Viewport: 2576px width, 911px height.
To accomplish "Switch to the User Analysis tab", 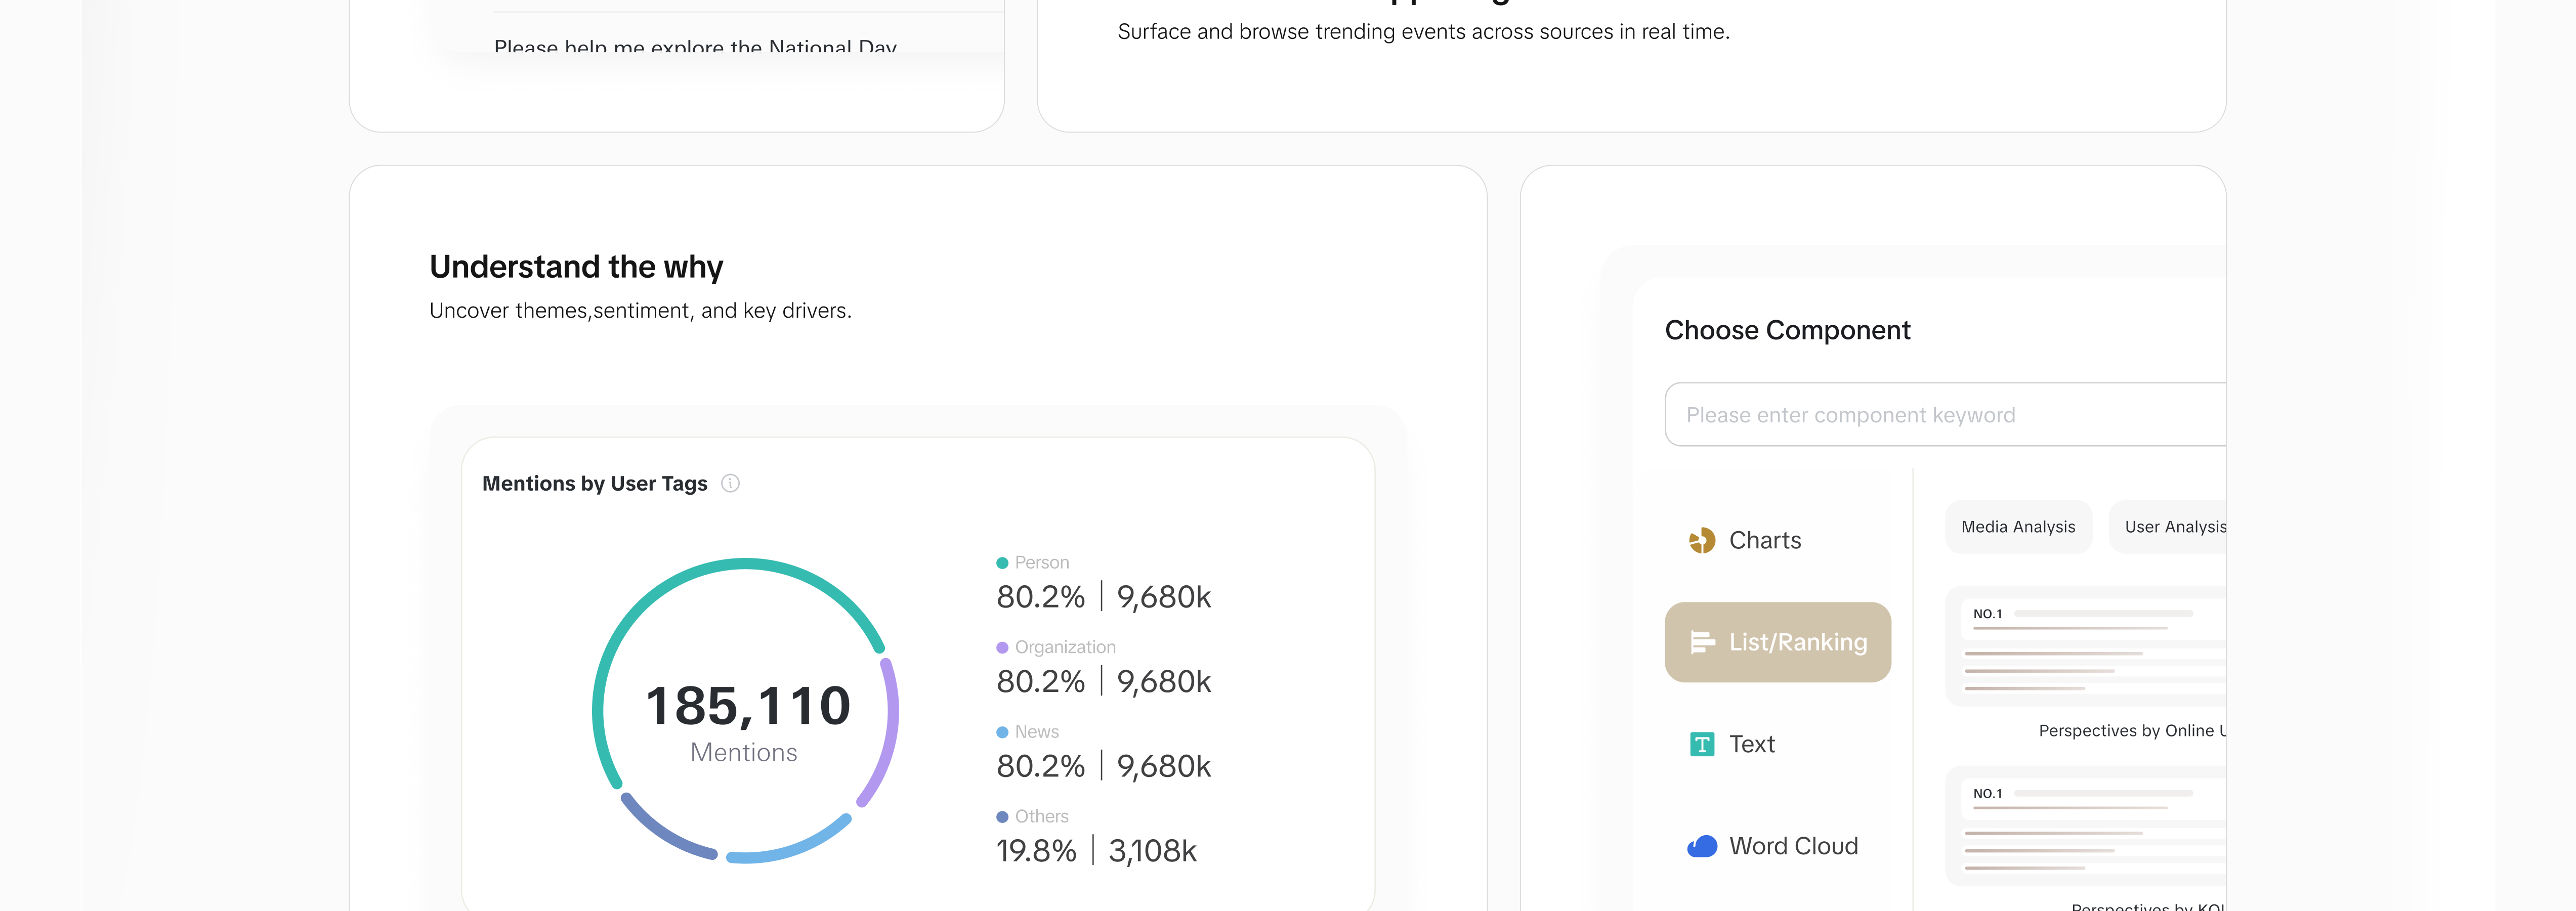I will 2168,527.
